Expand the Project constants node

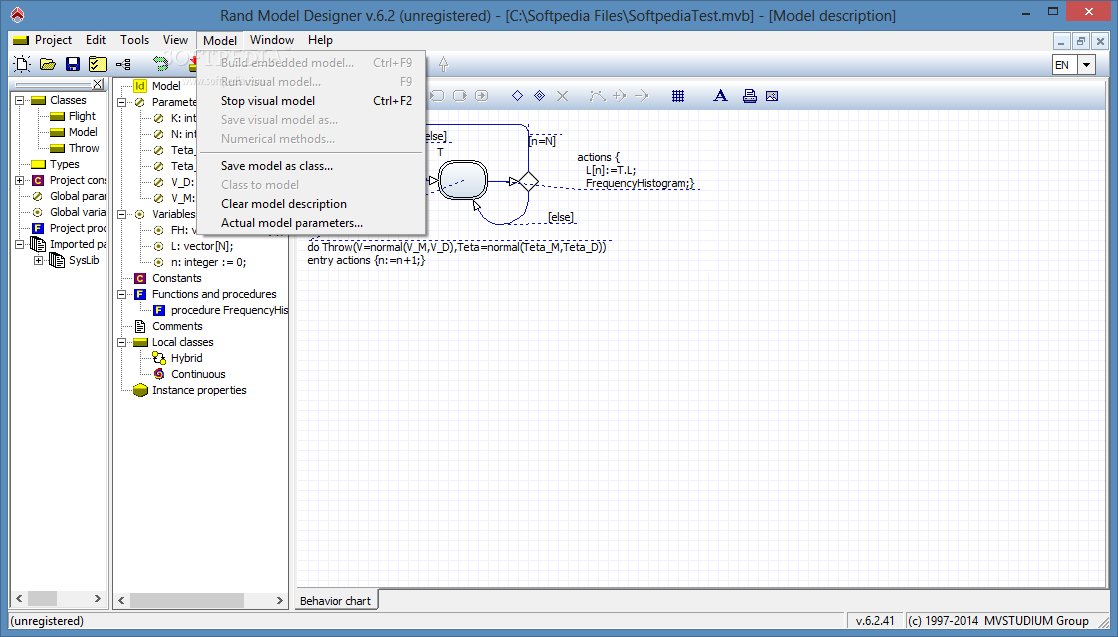coord(20,180)
